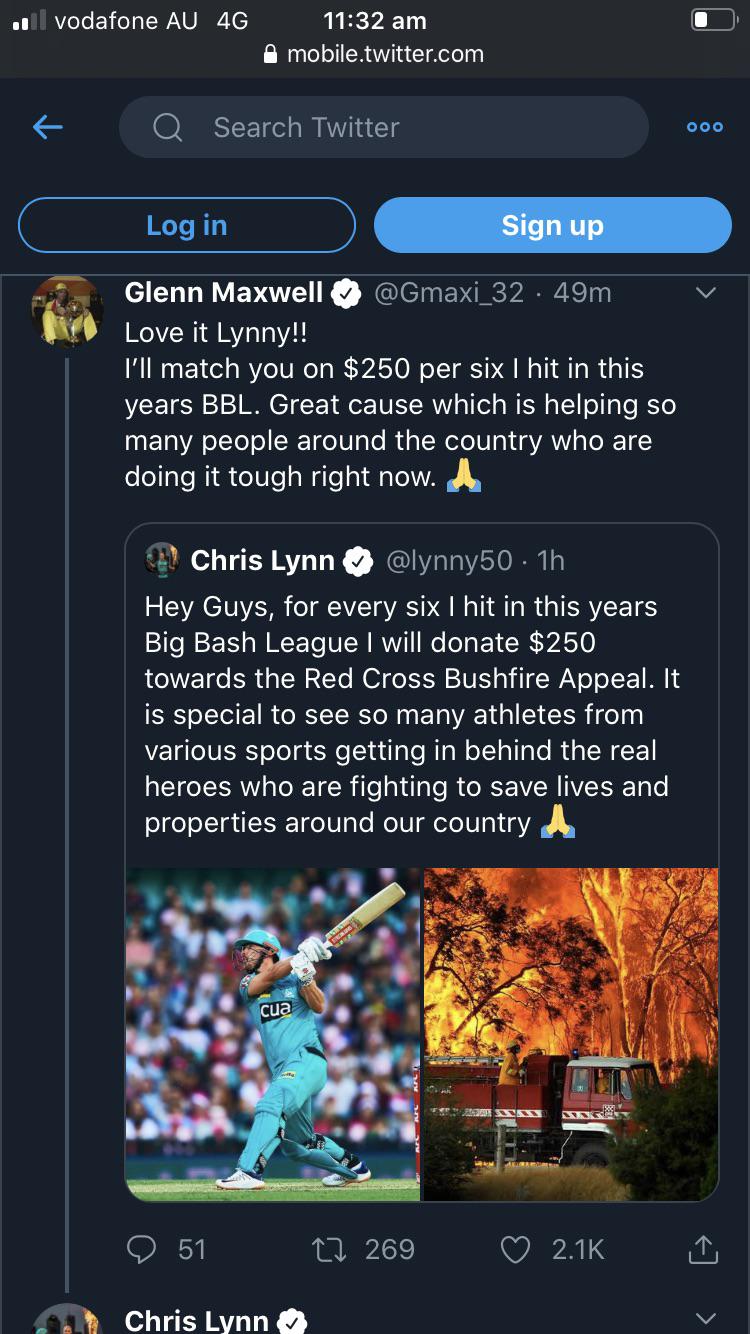
Task: Open the more options three-dots icon
Action: pos(704,127)
